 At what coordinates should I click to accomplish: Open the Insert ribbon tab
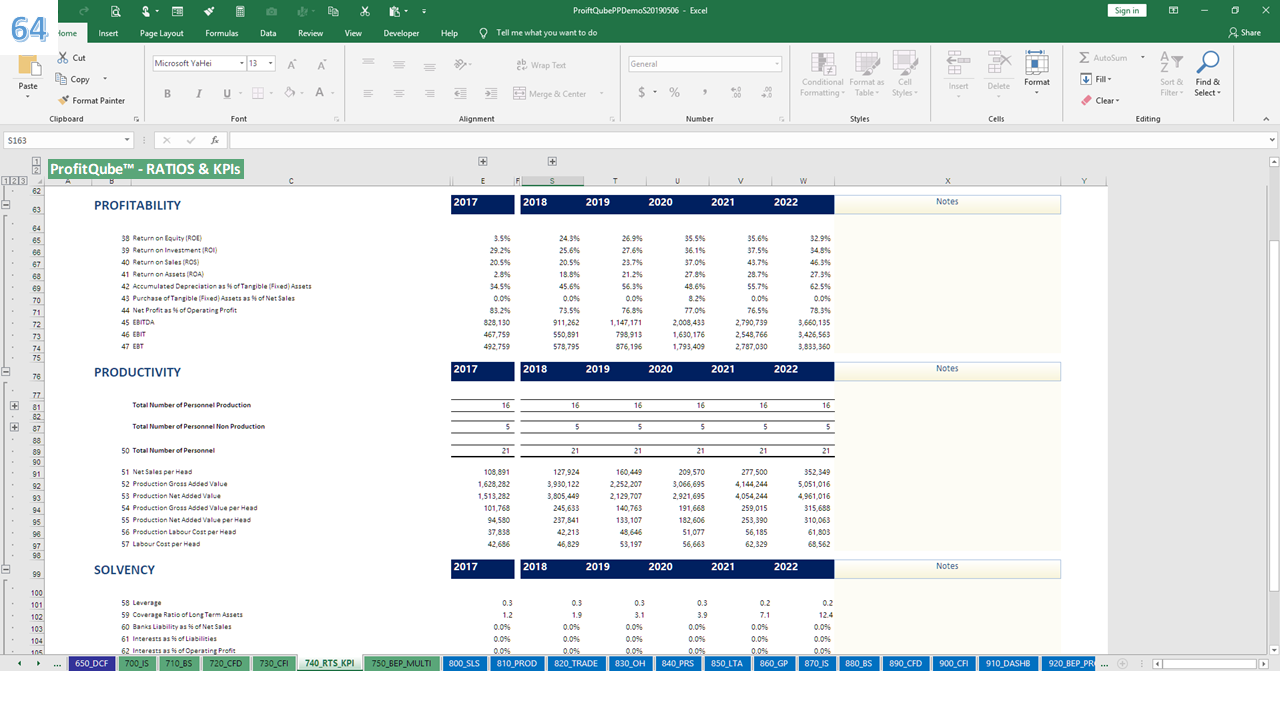pyautogui.click(x=108, y=33)
